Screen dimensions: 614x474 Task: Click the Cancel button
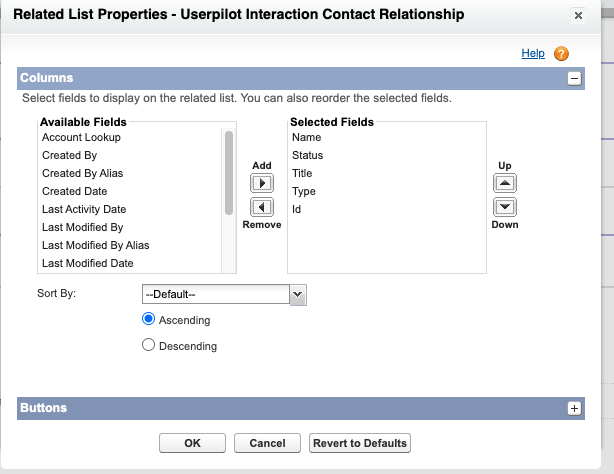pos(267,443)
